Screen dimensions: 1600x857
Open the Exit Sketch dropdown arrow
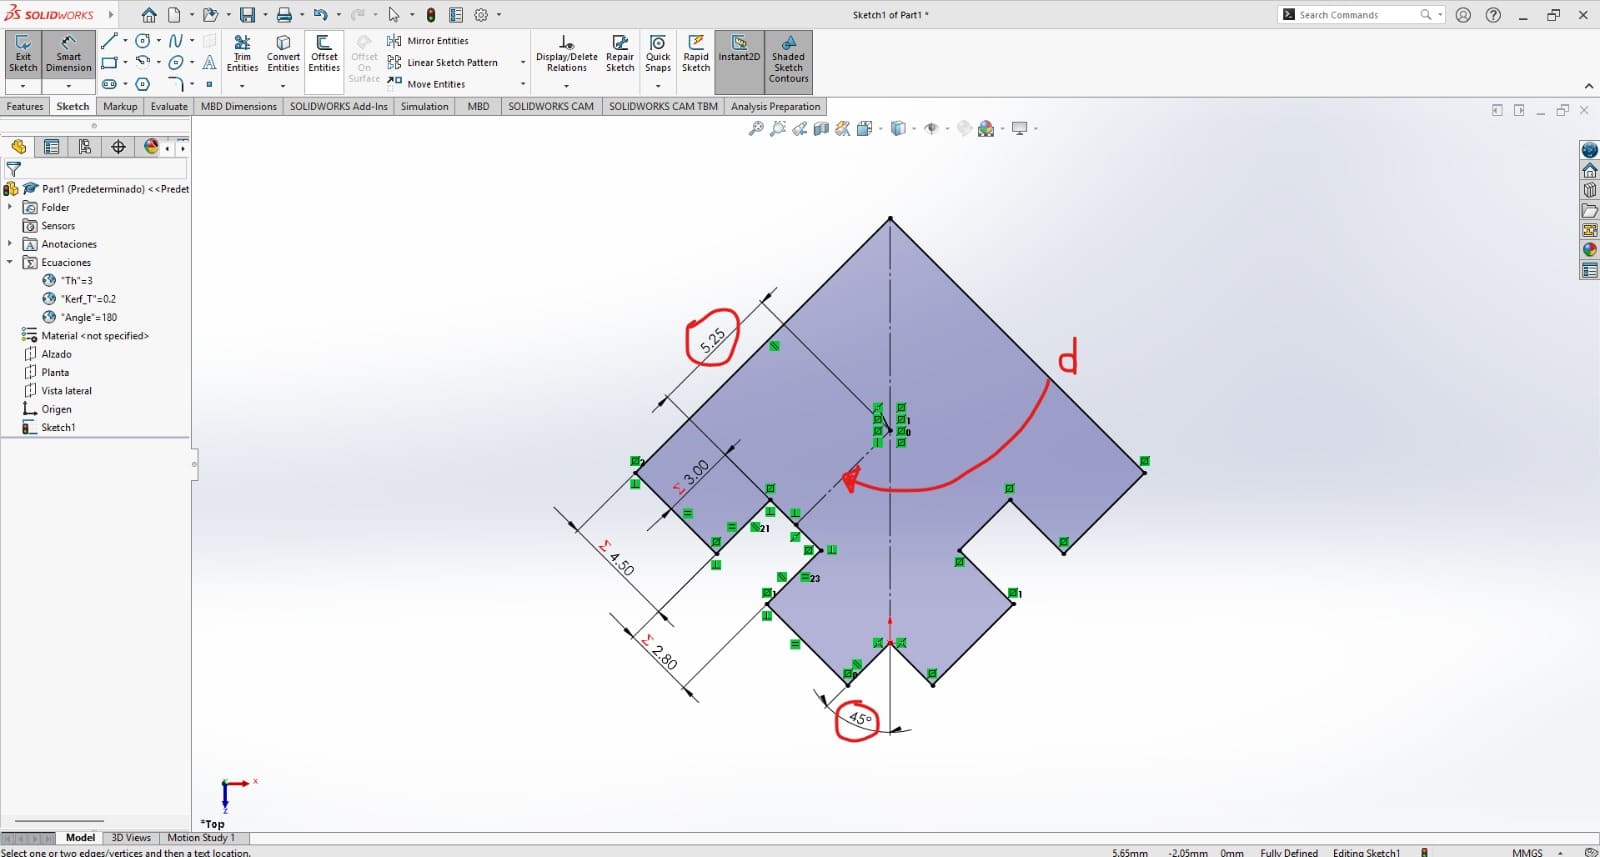[x=23, y=86]
